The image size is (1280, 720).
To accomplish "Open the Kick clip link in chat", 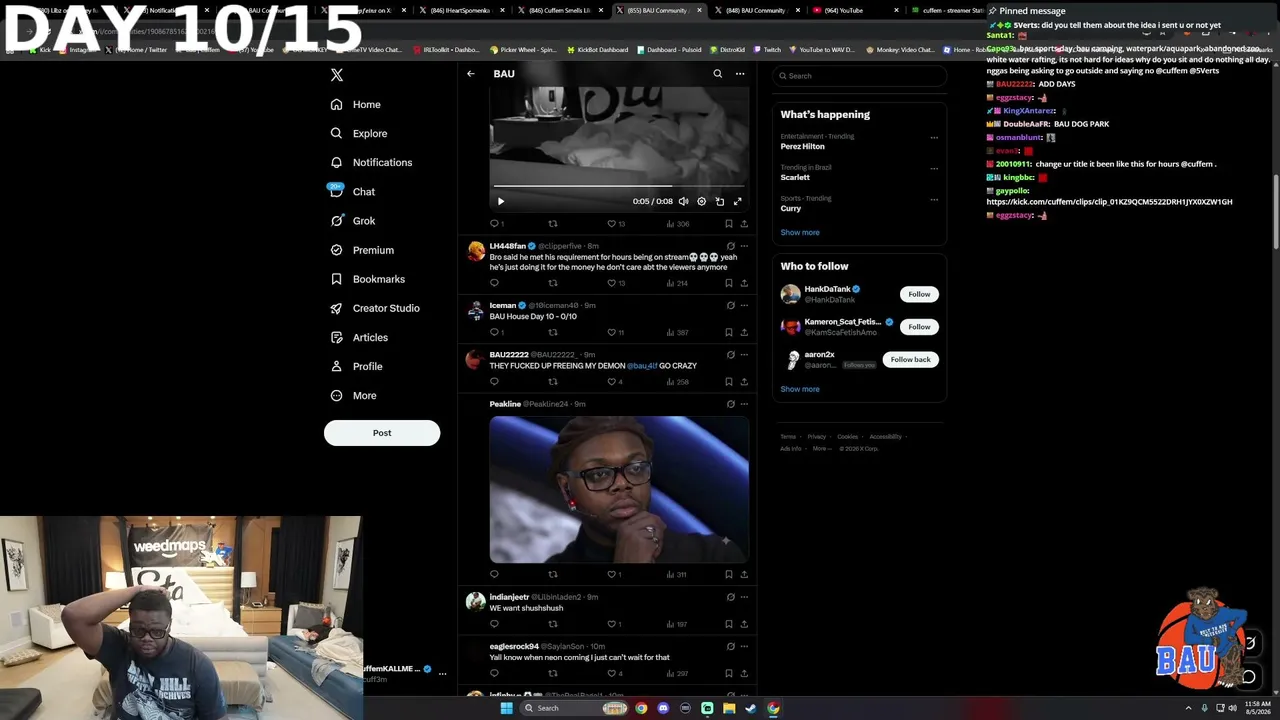I will [x=1109, y=202].
